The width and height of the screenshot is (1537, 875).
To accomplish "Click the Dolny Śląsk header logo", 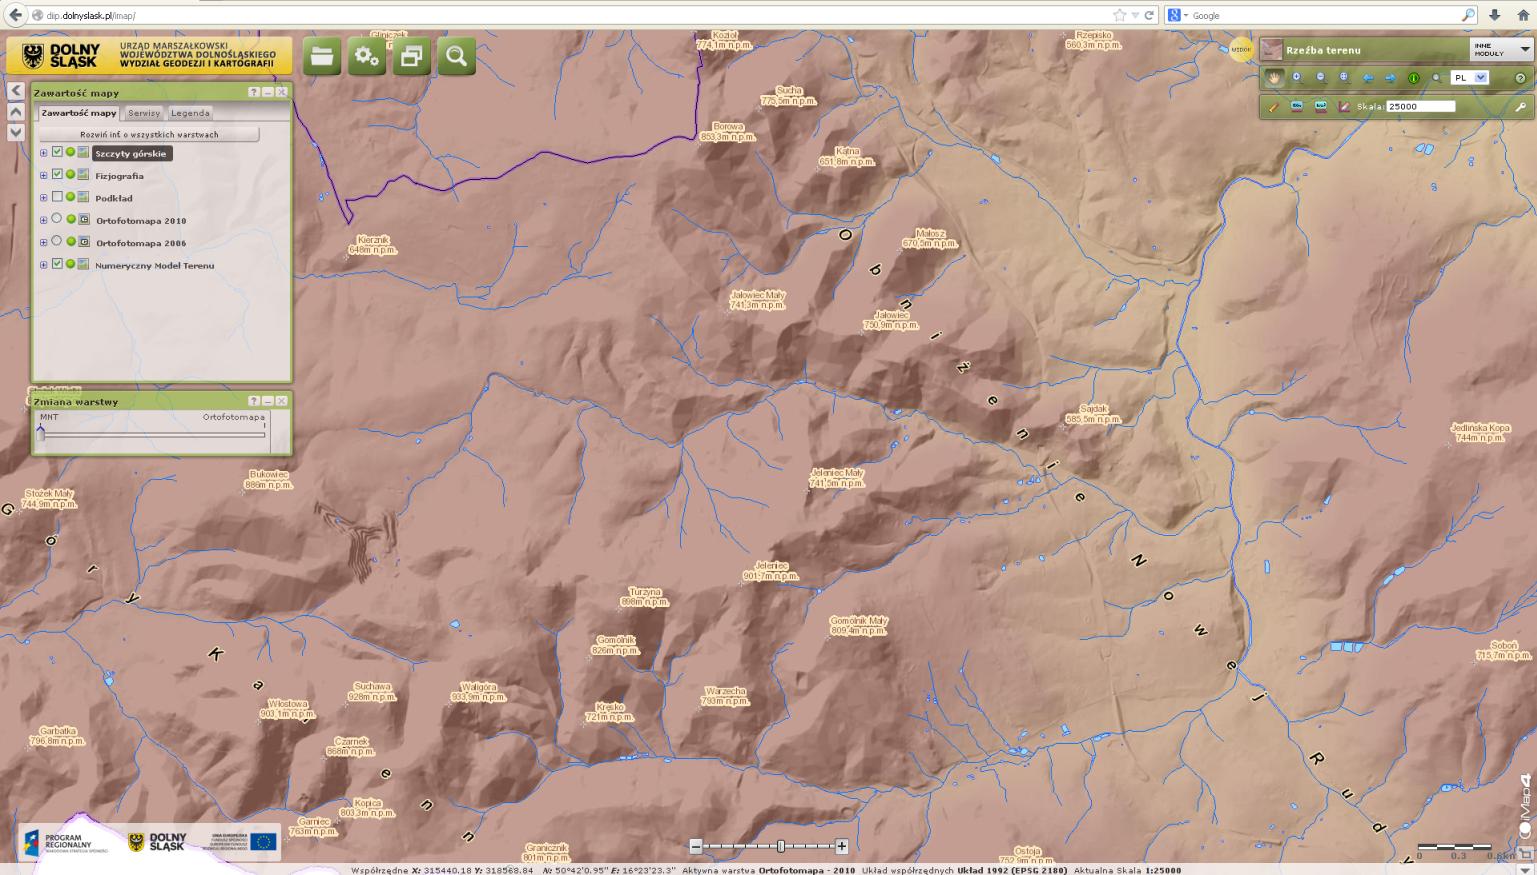I will [x=150, y=56].
